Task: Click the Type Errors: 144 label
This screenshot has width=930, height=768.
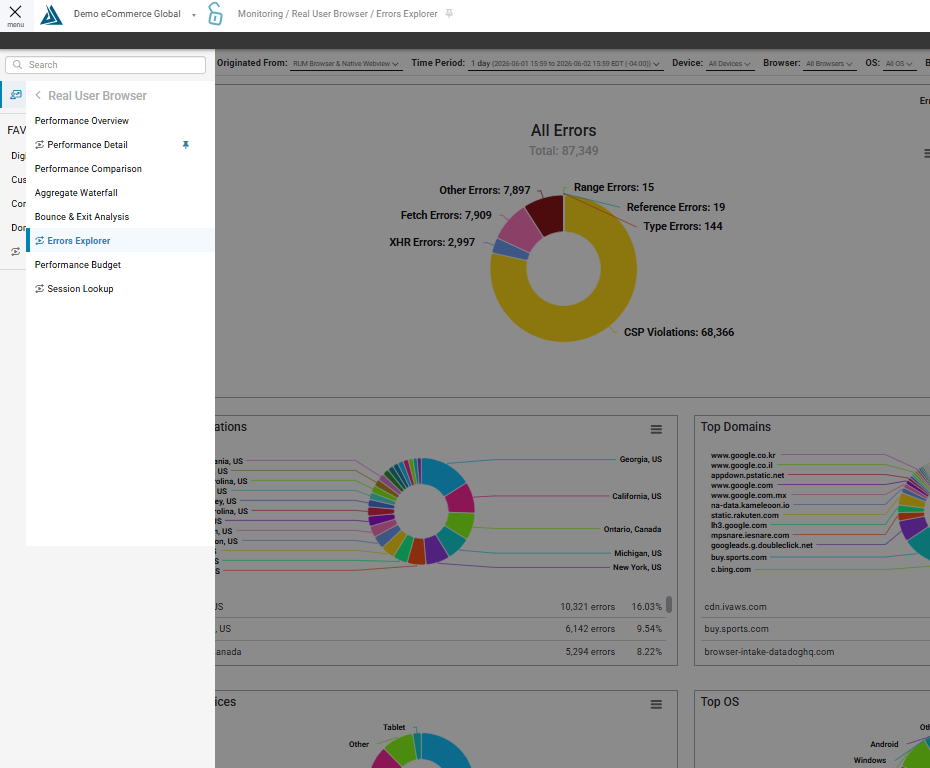Action: click(683, 226)
